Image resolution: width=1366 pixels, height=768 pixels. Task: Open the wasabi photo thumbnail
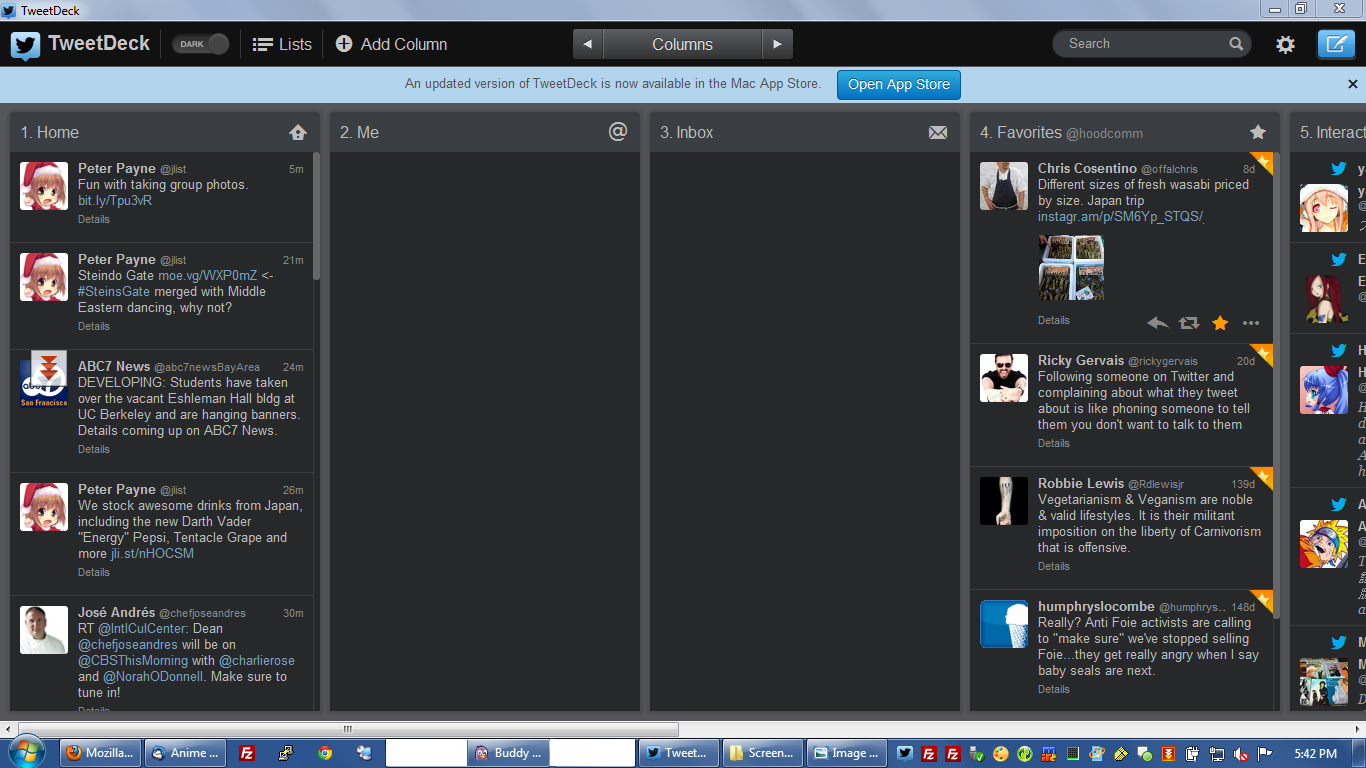[1071, 268]
